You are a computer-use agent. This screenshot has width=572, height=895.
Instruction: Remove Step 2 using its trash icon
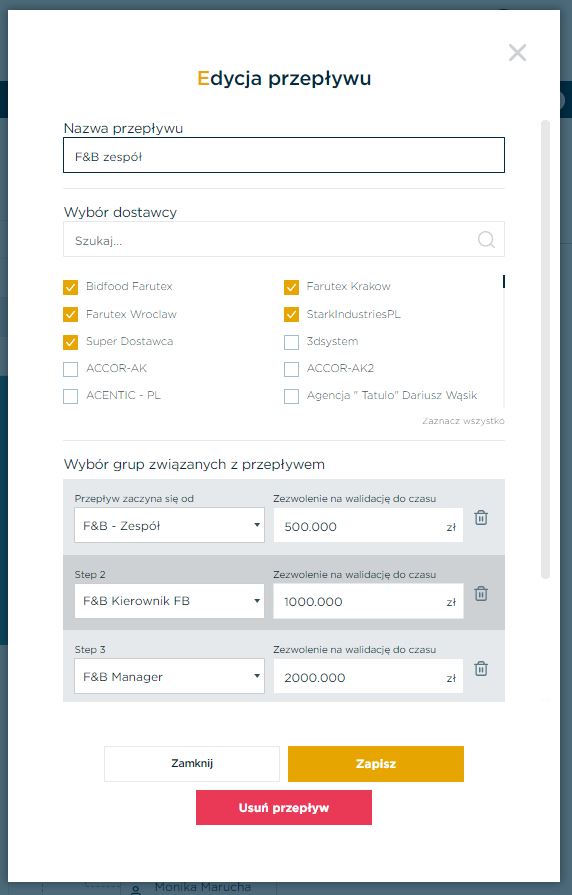tap(481, 593)
